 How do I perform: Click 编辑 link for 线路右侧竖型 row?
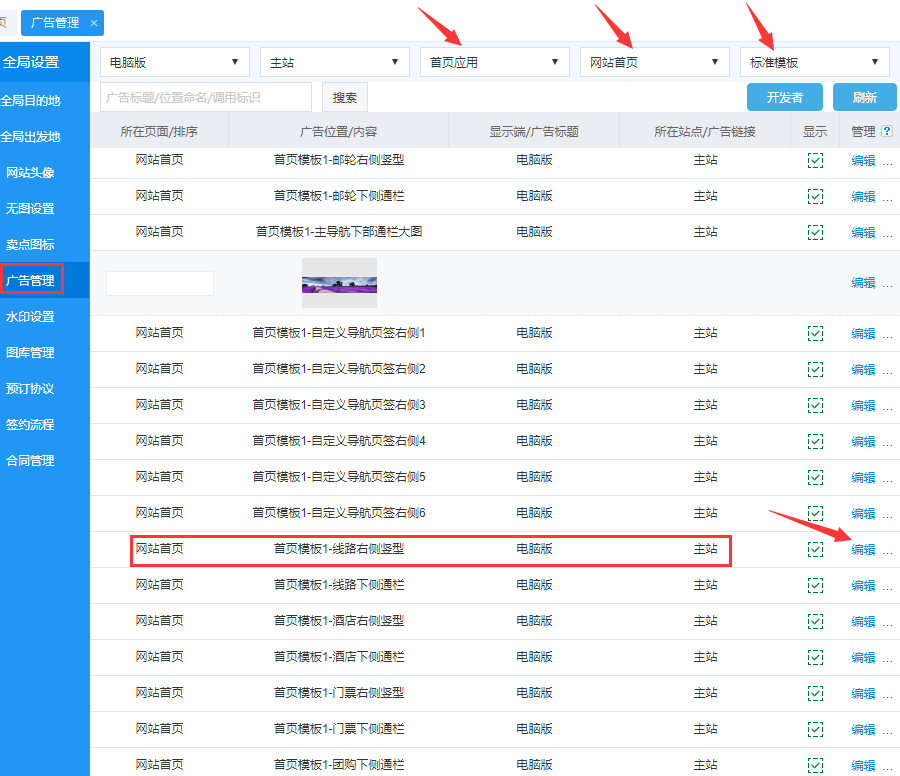[862, 549]
